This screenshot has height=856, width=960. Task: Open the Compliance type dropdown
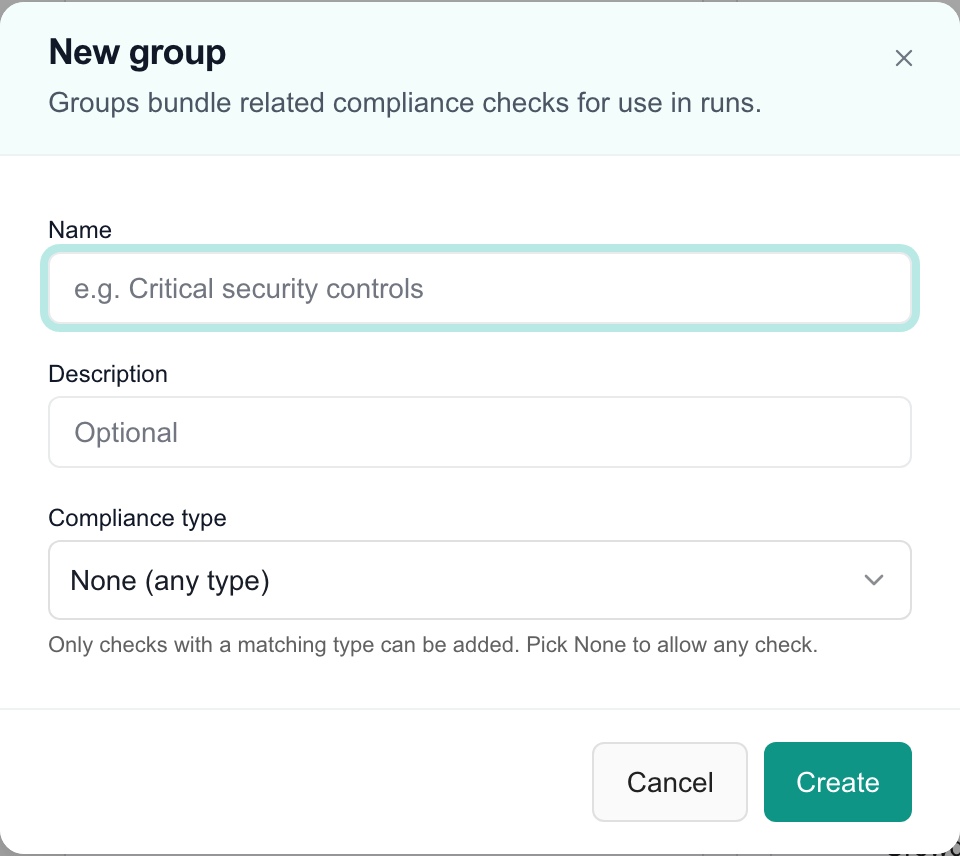[480, 580]
